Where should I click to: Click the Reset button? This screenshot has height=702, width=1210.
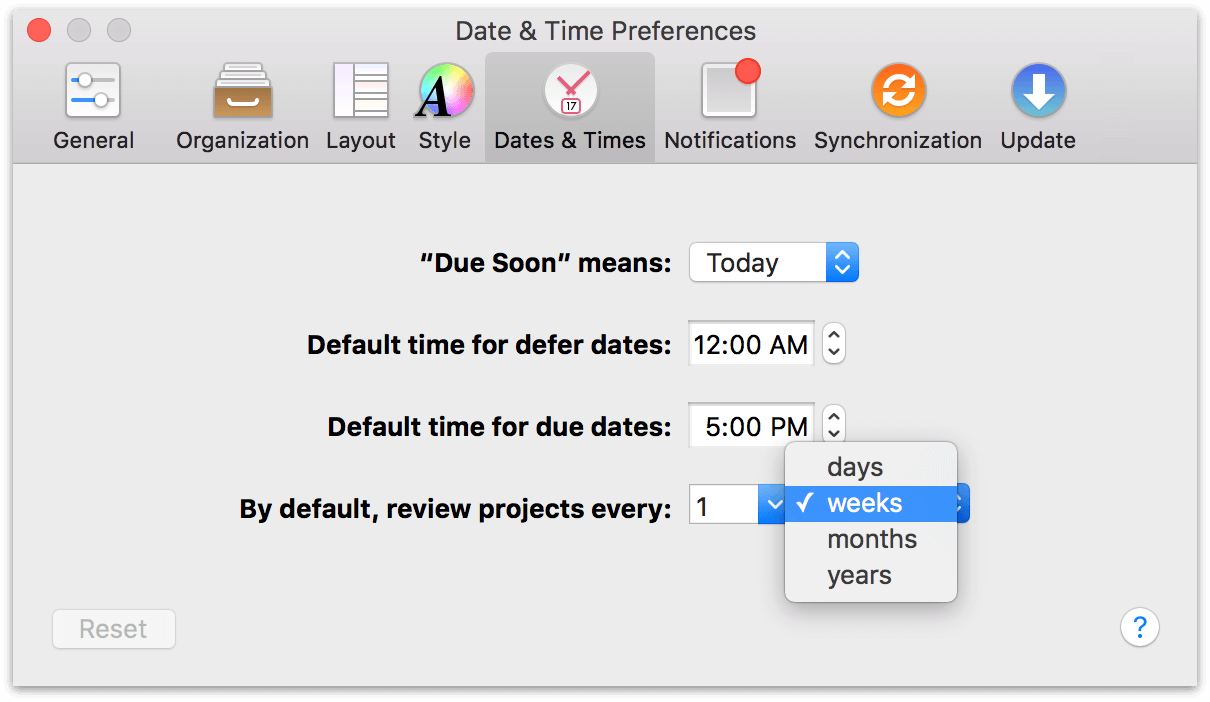click(114, 629)
